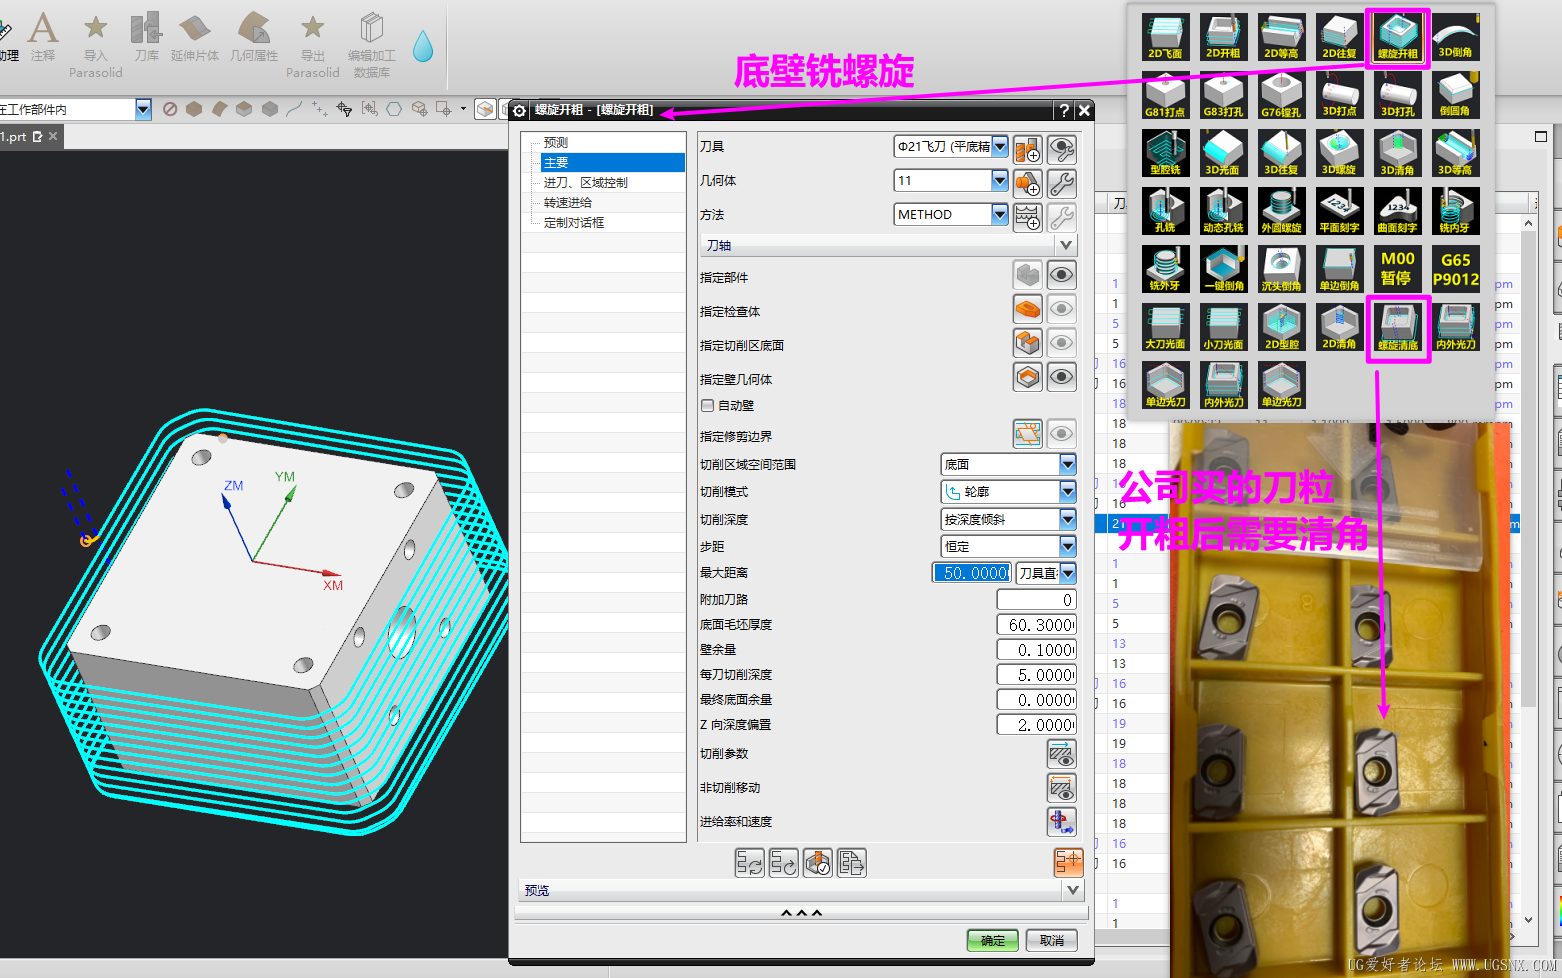The height and width of the screenshot is (978, 1562).
Task: Enable the 自动壁 checkbox
Action: 708,406
